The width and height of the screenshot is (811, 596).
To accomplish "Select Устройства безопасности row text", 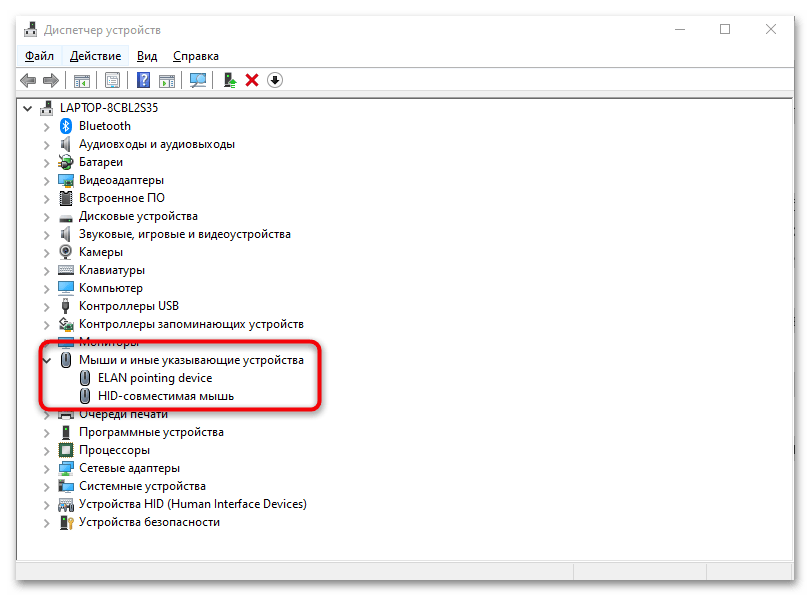I will click(149, 522).
